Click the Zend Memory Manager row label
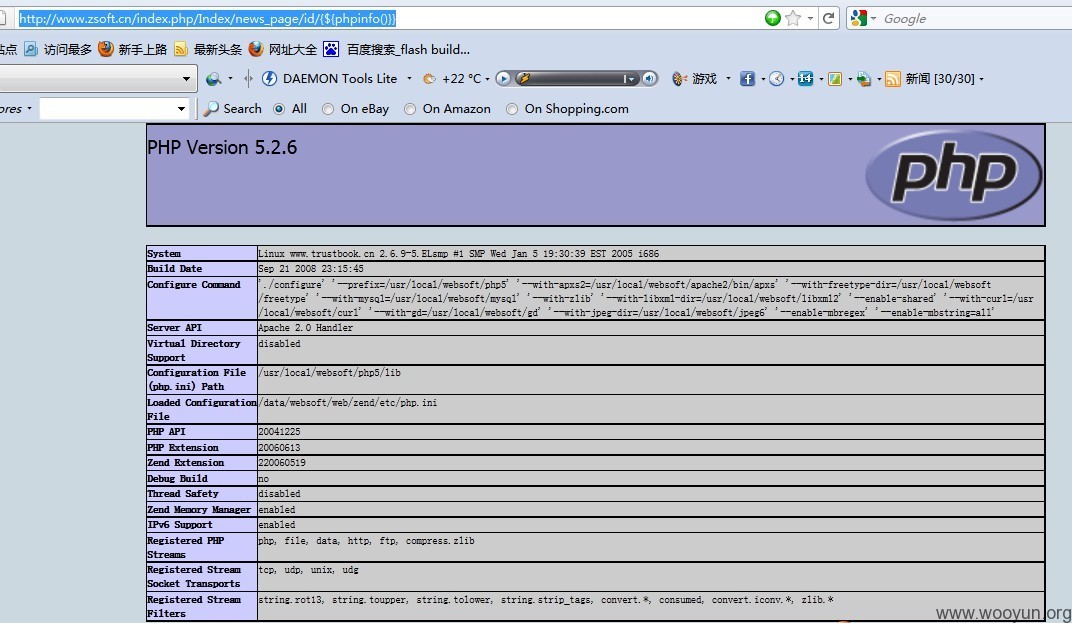Viewport: 1072px width, 623px height. click(x=199, y=509)
